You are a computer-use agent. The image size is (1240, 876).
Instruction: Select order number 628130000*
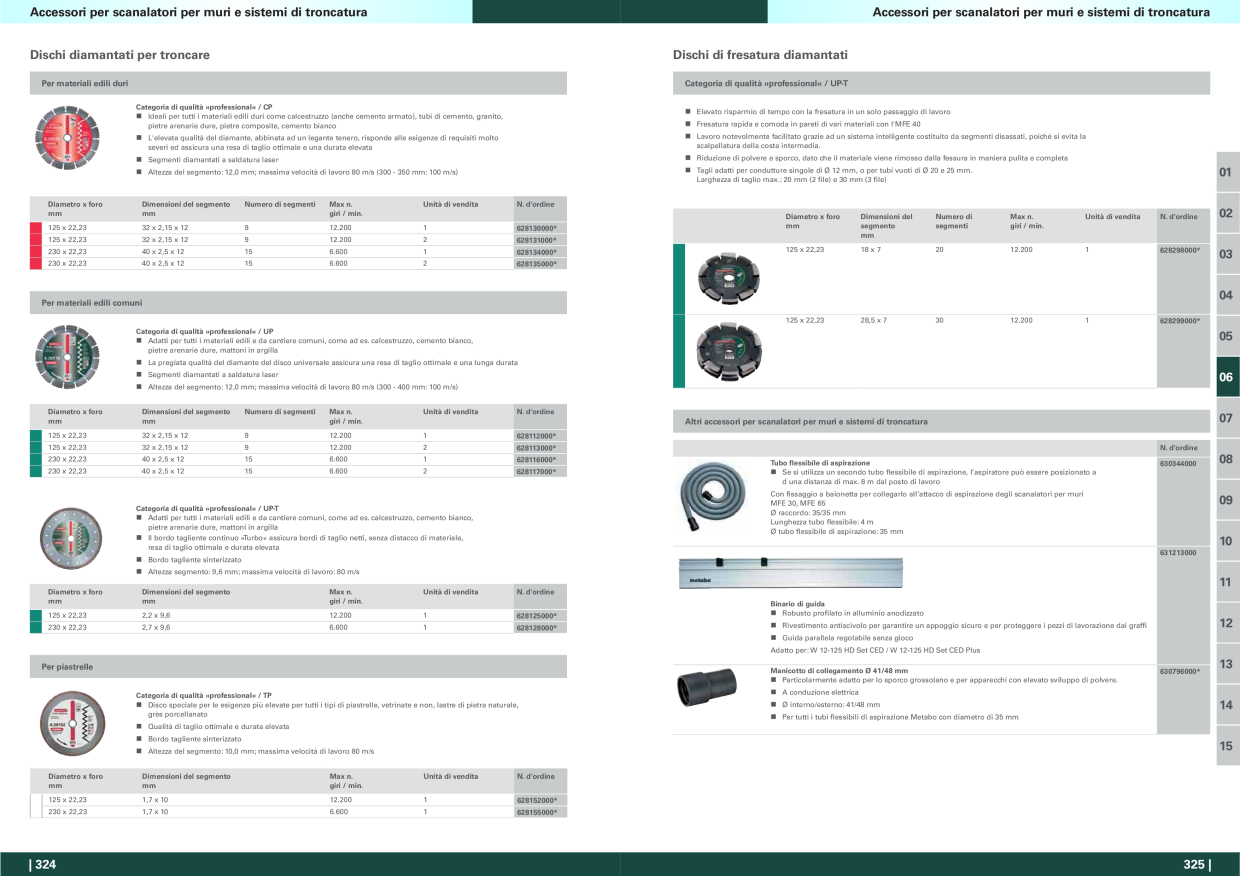click(536, 228)
